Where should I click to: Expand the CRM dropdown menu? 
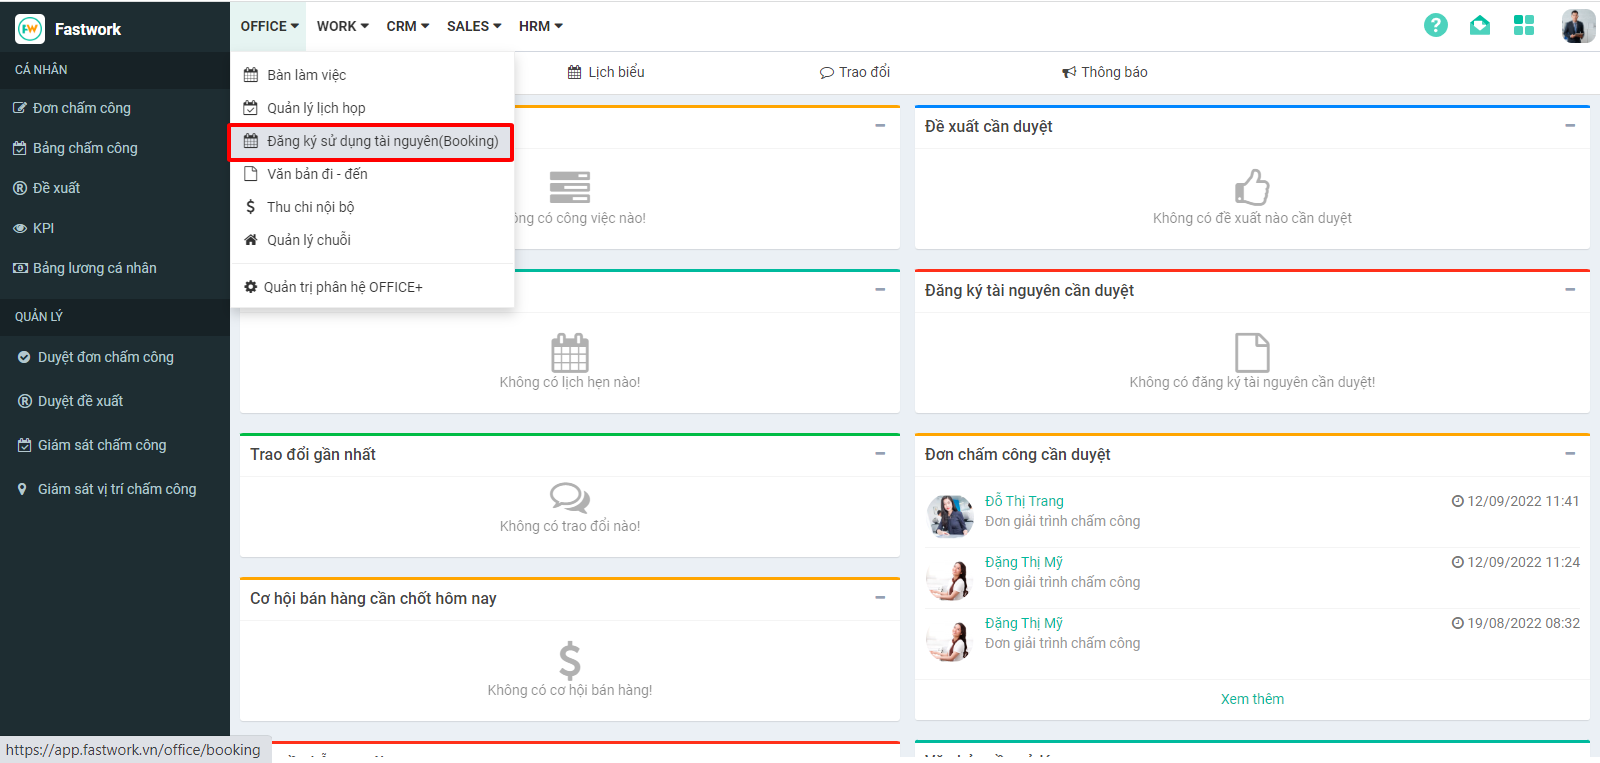click(x=407, y=26)
